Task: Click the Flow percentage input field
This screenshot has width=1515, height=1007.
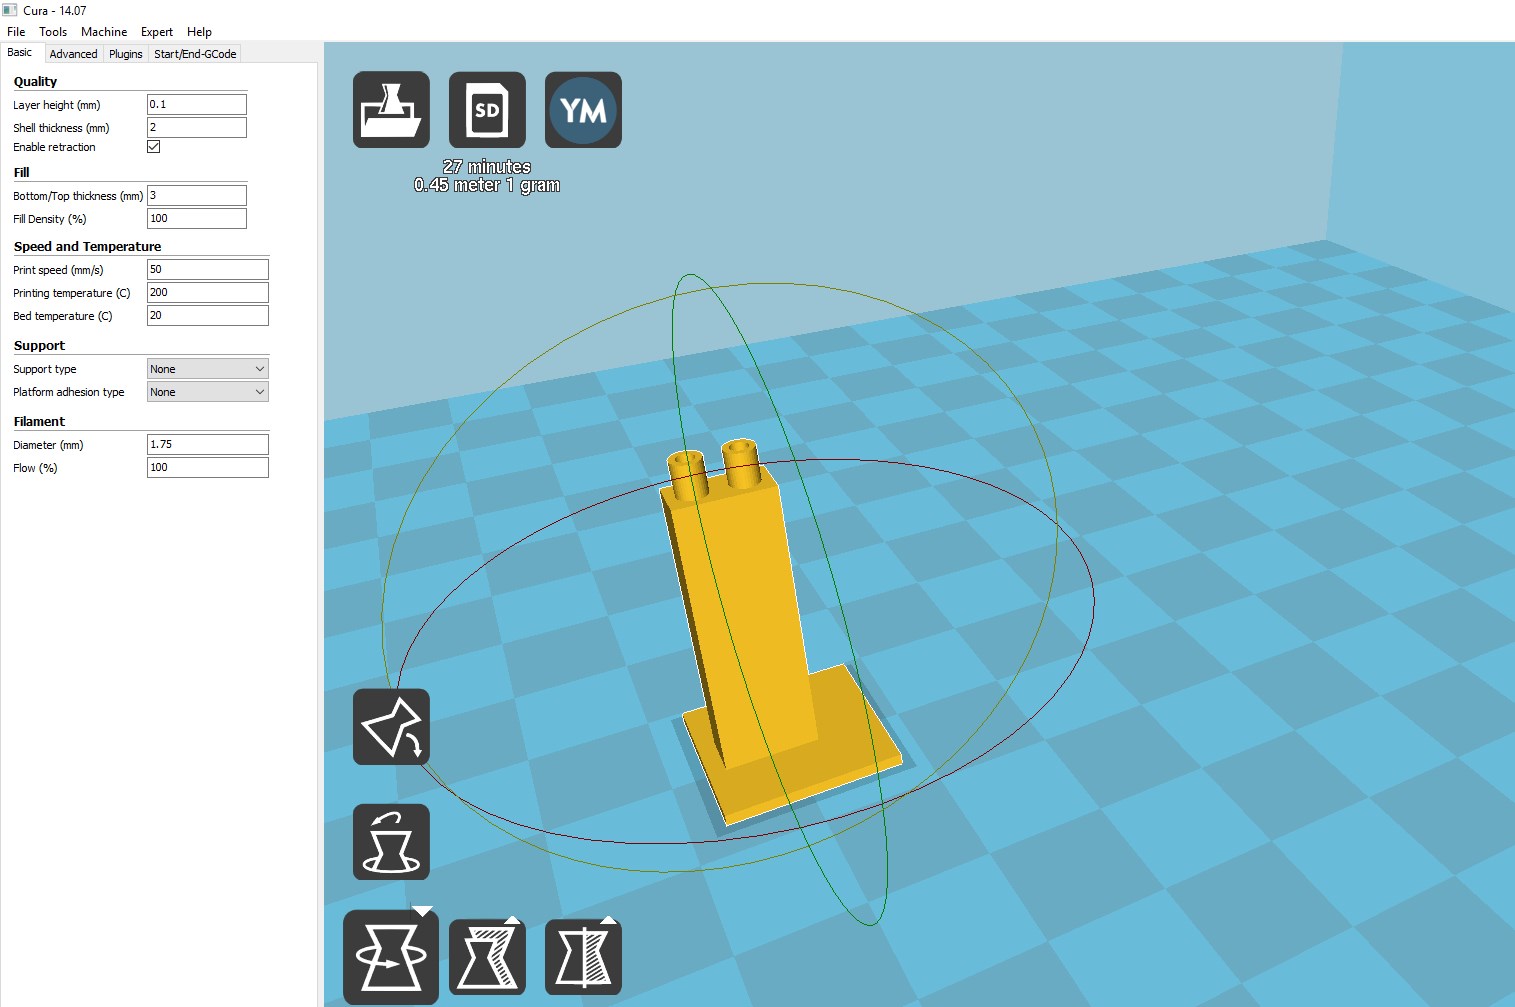Action: click(208, 467)
